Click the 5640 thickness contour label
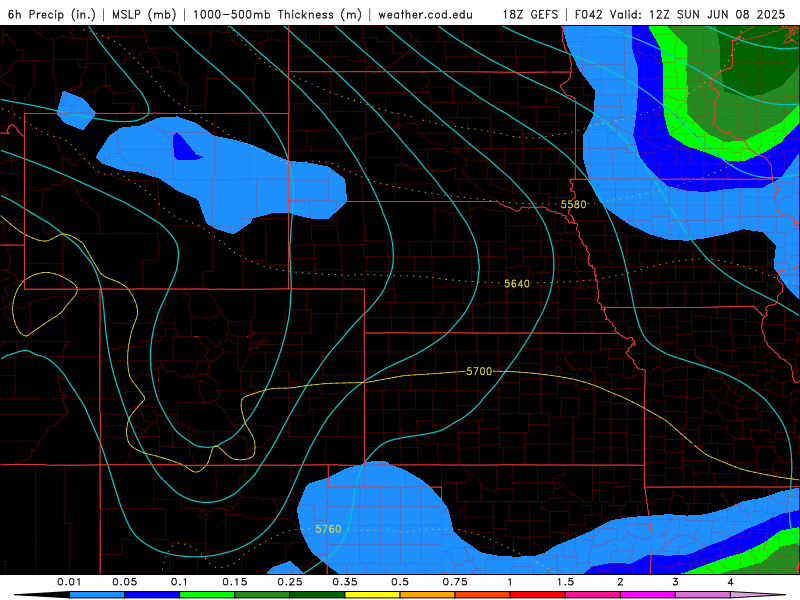The image size is (800, 600). pos(517,284)
